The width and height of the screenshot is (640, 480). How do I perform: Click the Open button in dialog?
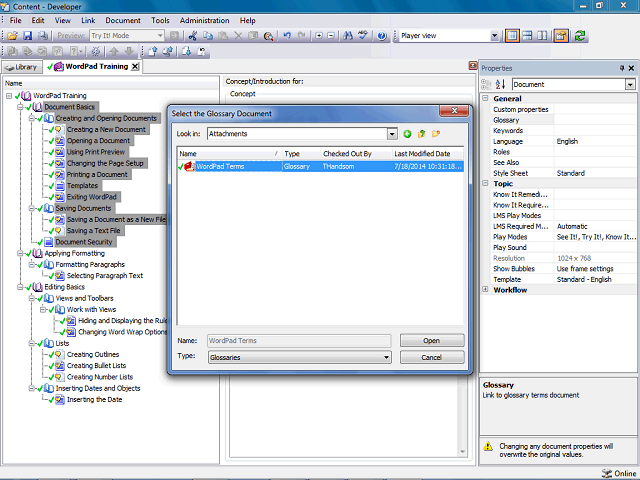pyautogui.click(x=432, y=341)
